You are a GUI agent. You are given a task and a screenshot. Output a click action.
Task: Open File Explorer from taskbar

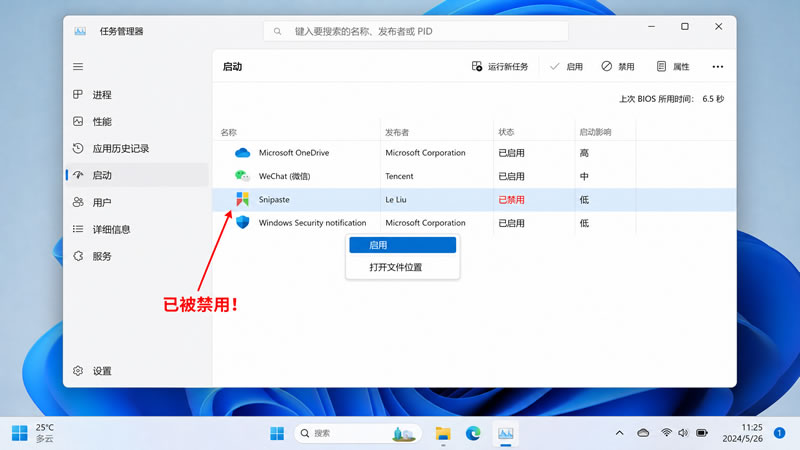click(x=443, y=433)
